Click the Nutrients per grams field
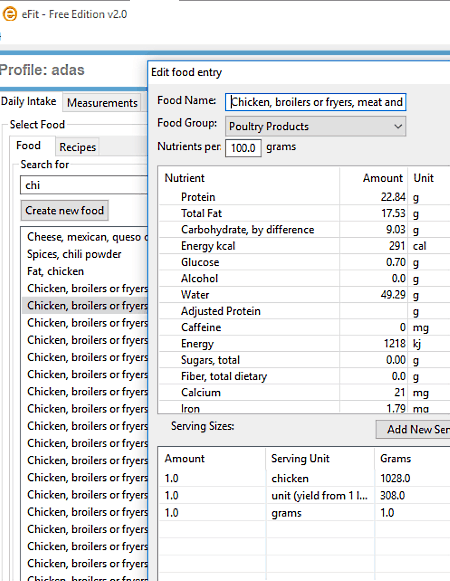 (243, 148)
